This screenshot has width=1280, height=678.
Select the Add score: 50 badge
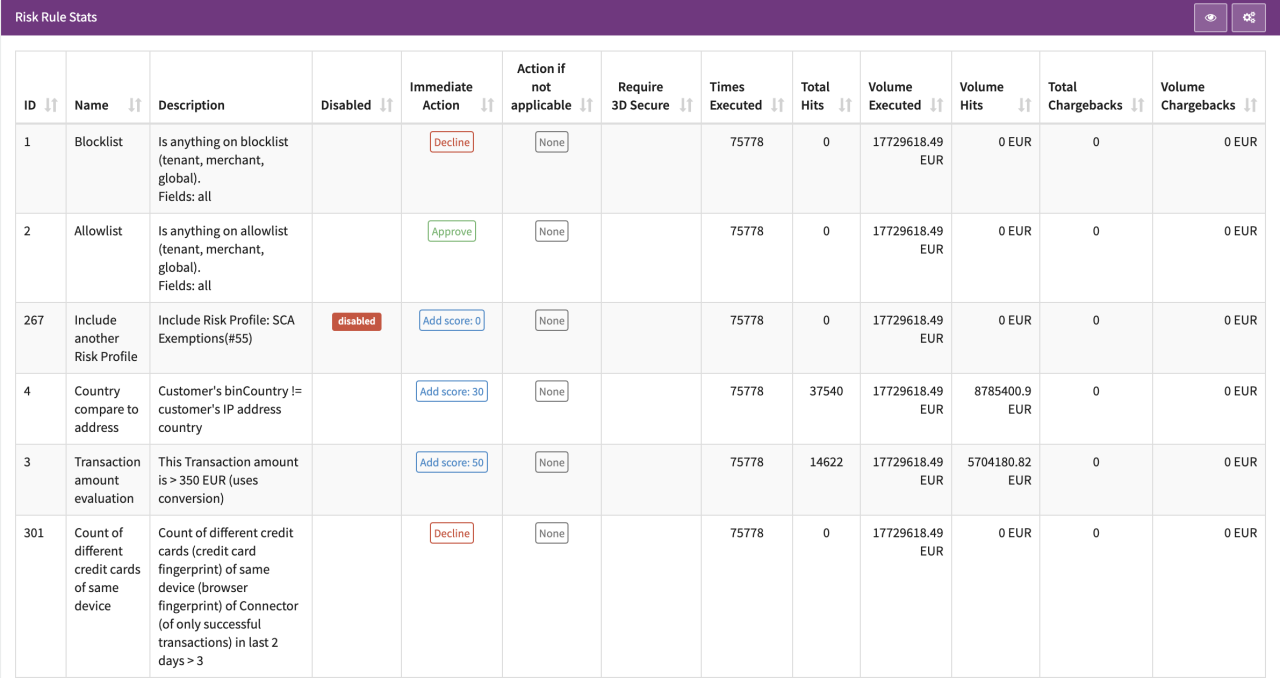tap(452, 463)
